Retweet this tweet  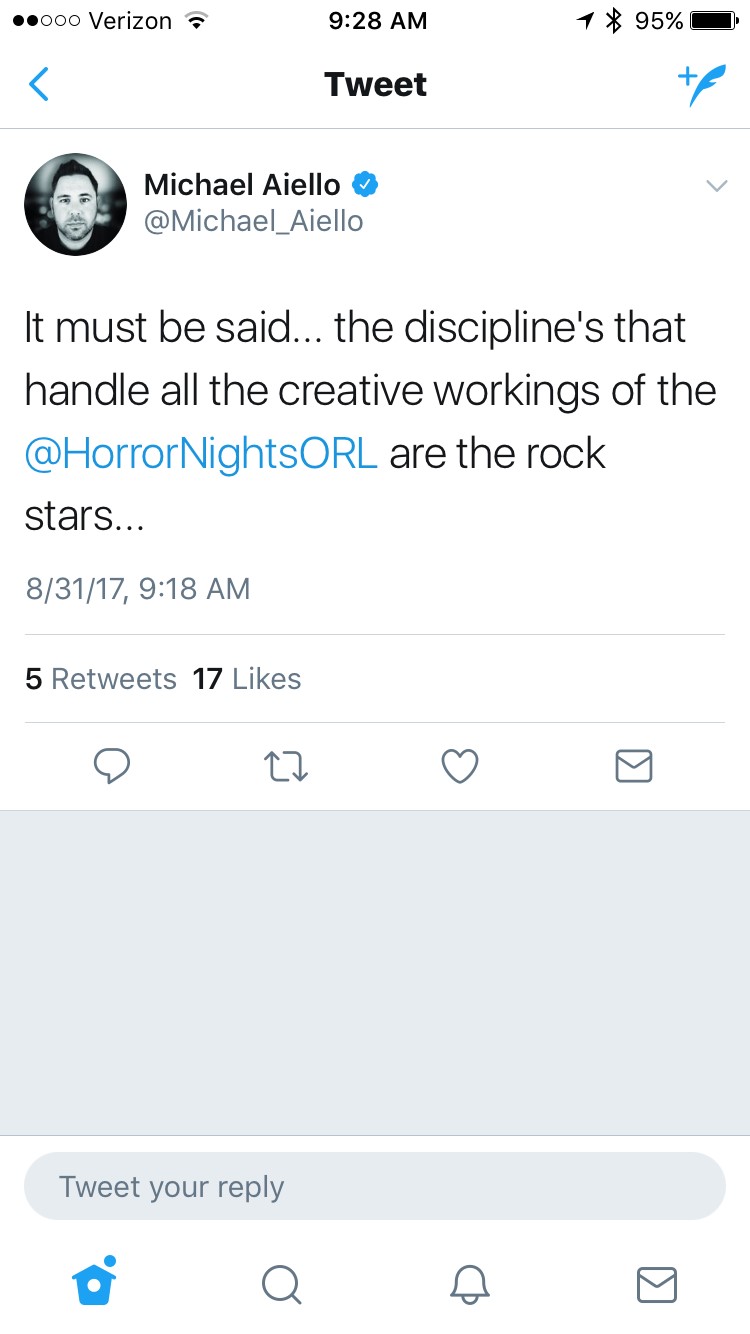(286, 766)
